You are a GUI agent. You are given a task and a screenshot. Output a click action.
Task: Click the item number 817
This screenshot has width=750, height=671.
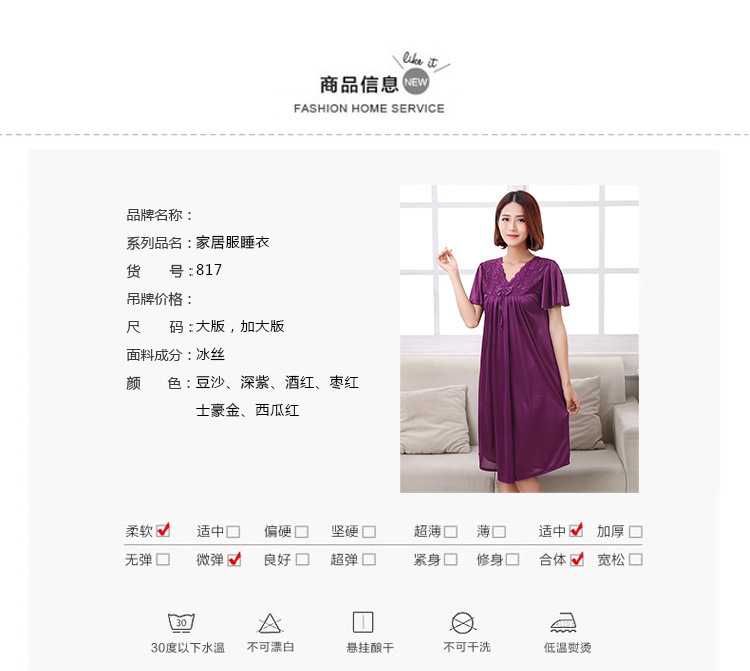(209, 270)
